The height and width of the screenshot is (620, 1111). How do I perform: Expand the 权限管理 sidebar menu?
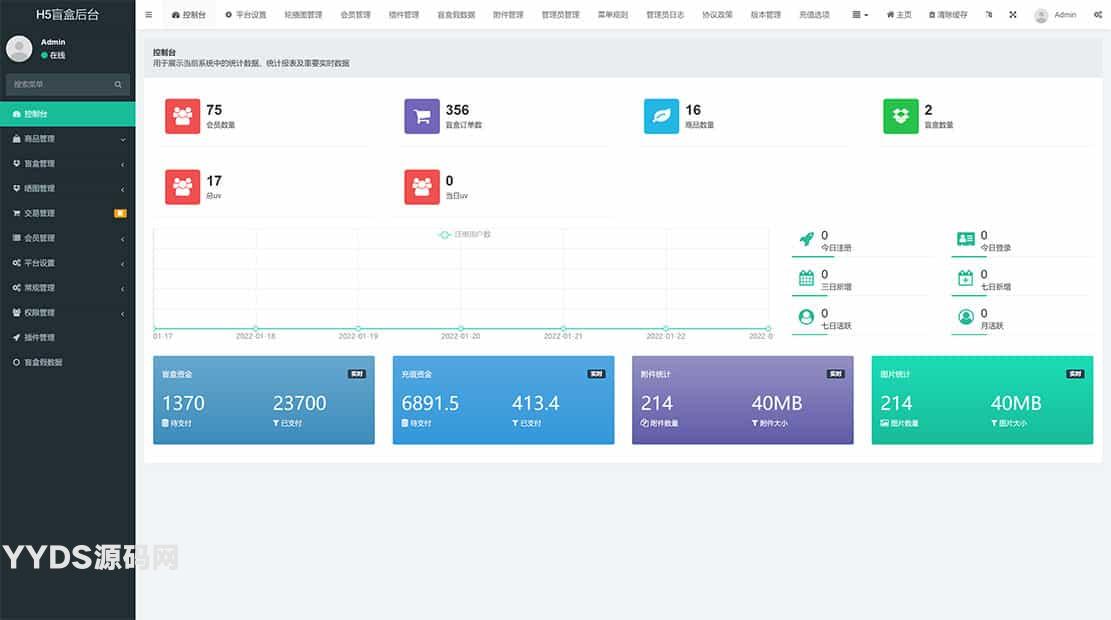[67, 313]
